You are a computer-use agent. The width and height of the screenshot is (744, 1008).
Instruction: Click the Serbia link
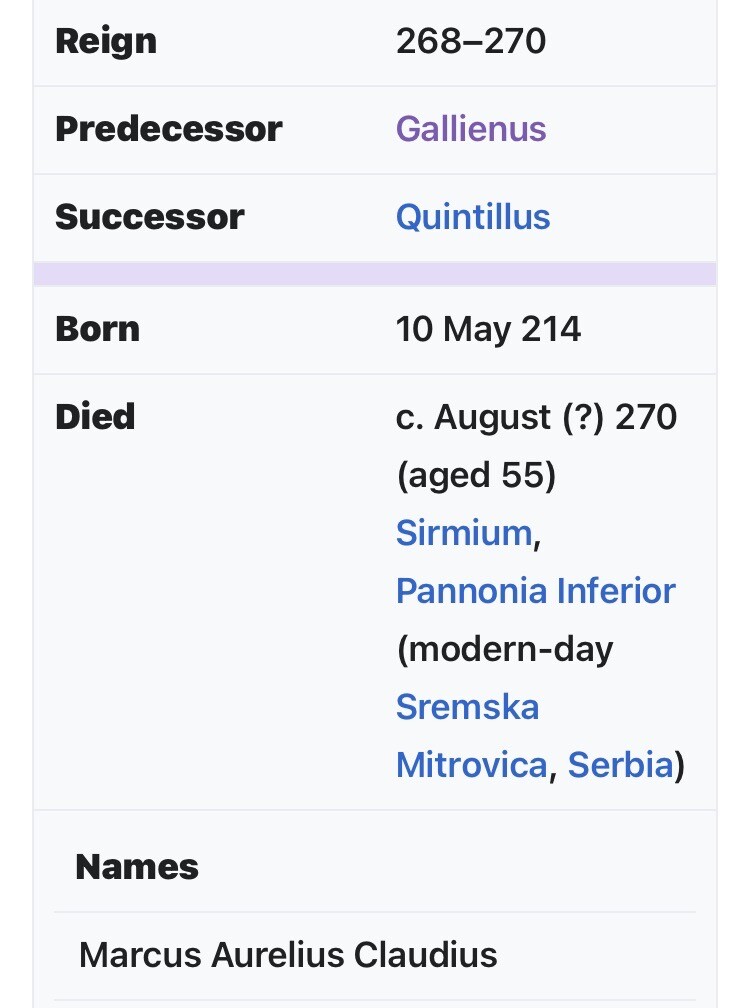620,765
